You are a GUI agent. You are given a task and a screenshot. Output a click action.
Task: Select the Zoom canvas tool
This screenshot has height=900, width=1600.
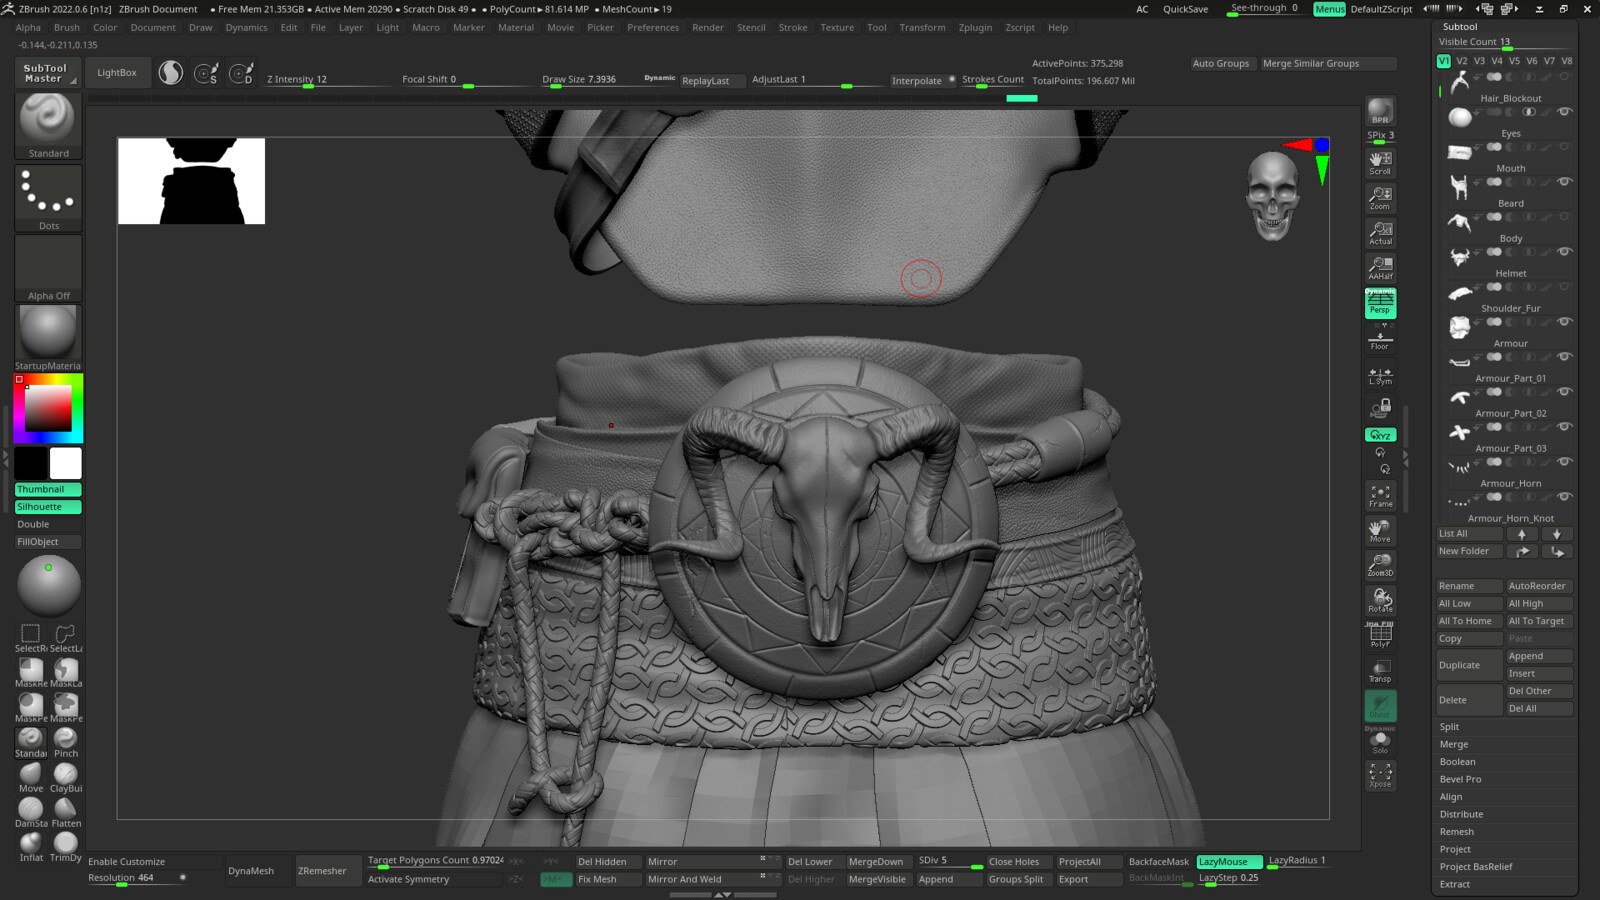click(x=1380, y=197)
